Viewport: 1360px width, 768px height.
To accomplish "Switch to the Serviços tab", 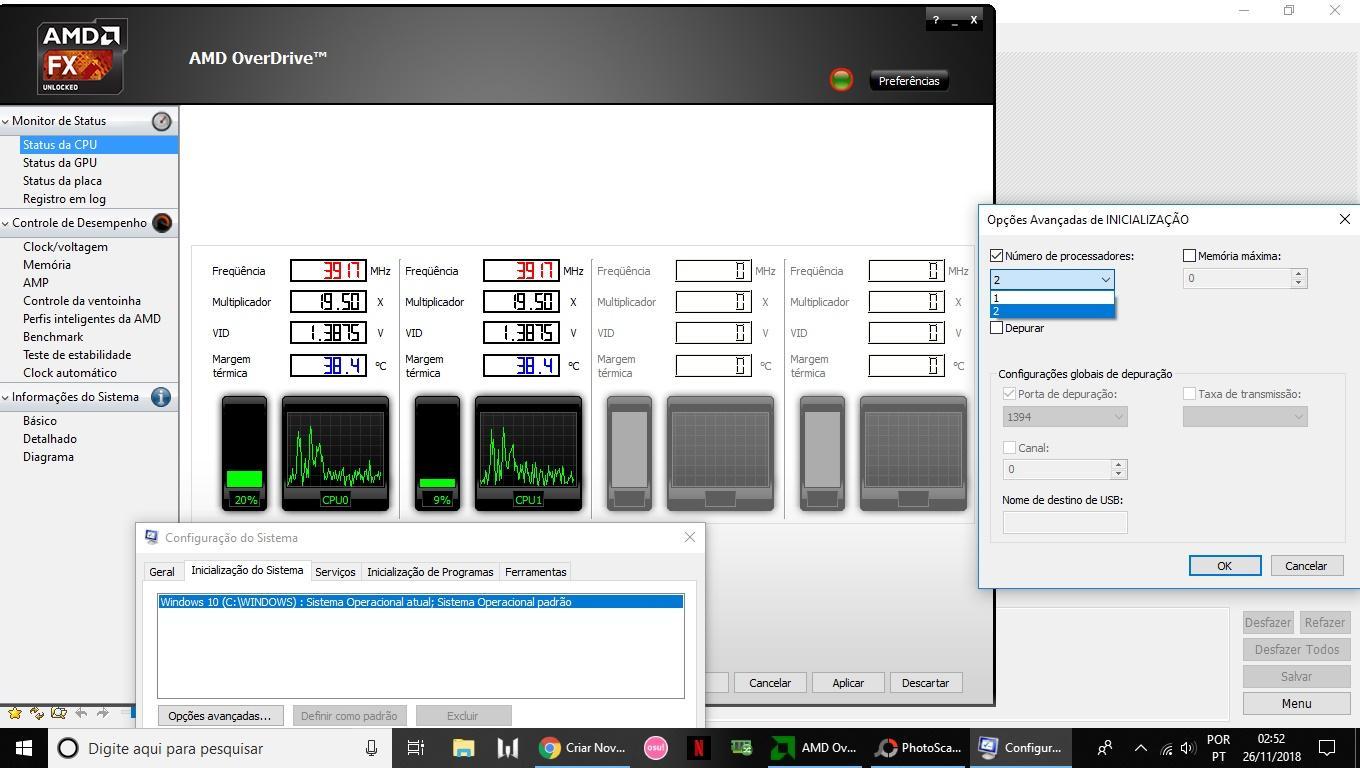I will (335, 572).
